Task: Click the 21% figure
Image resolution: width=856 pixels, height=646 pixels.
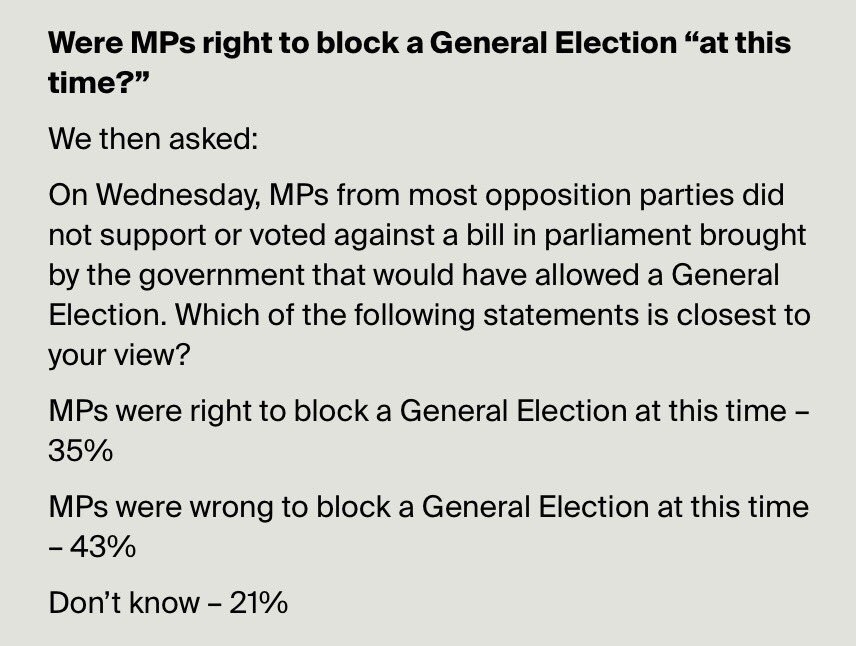Action: 258,603
